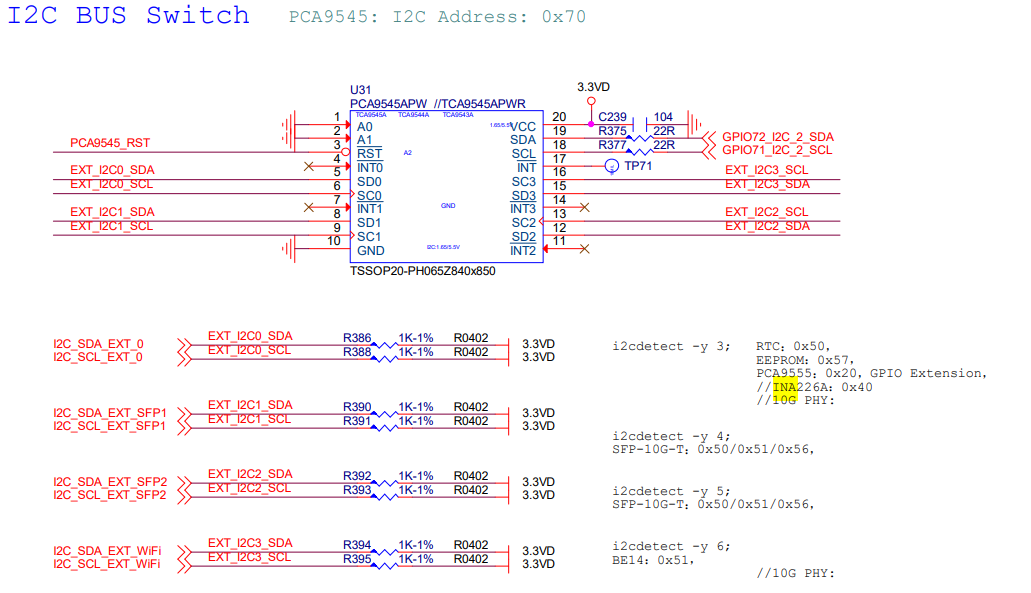Select the R395 pull-up resistor symbol
The width and height of the screenshot is (1031, 593).
385,564
